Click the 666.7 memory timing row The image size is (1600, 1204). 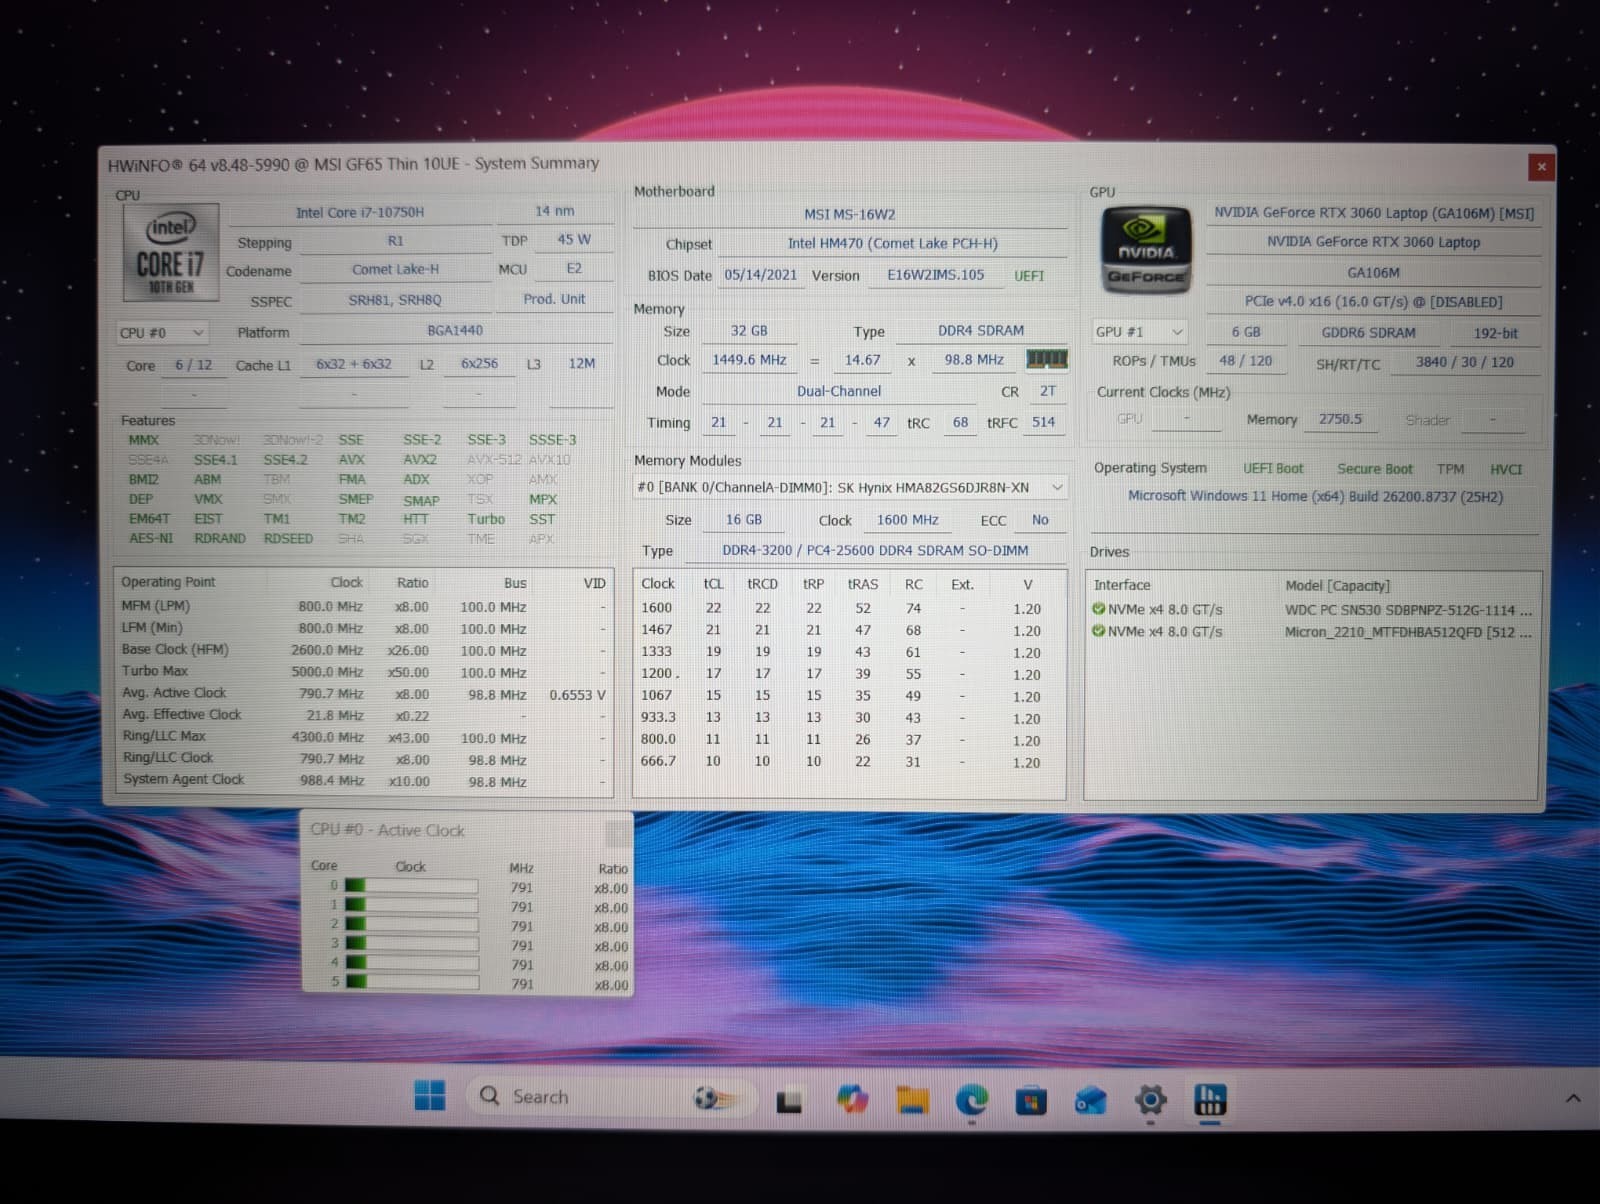848,762
